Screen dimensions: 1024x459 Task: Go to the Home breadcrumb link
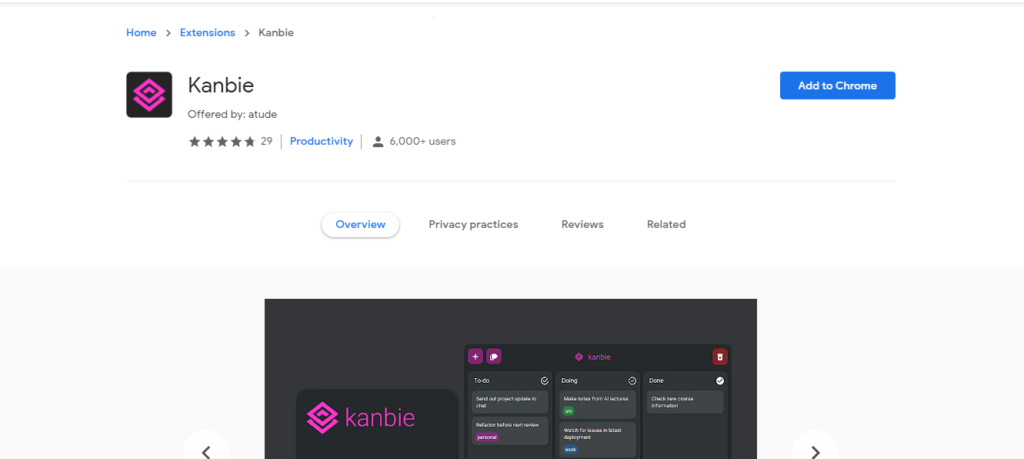pos(141,33)
